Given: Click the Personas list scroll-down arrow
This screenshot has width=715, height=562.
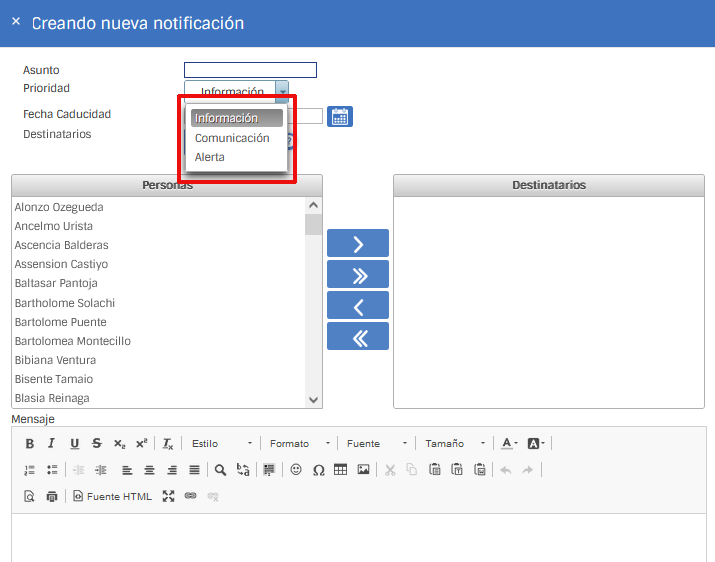Looking at the screenshot, I should 313,400.
